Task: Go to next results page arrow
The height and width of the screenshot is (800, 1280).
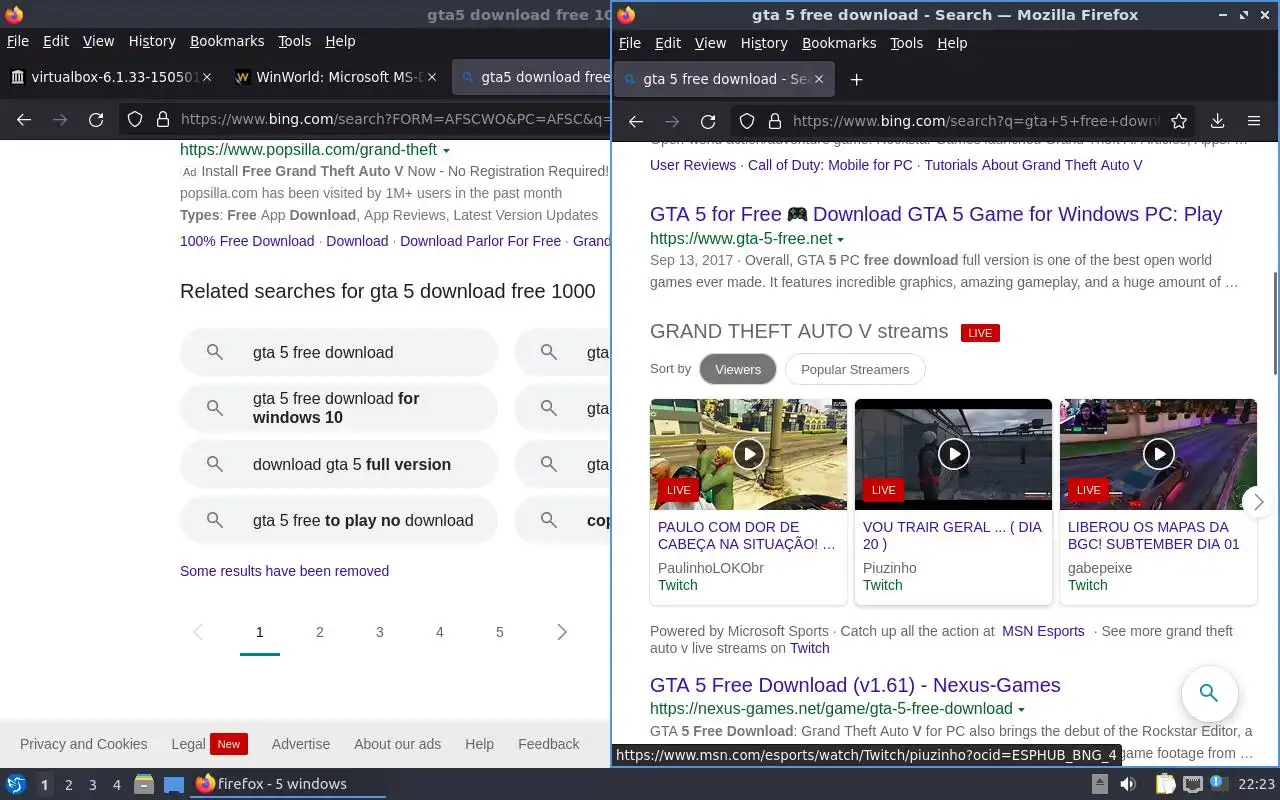Action: coord(562,632)
